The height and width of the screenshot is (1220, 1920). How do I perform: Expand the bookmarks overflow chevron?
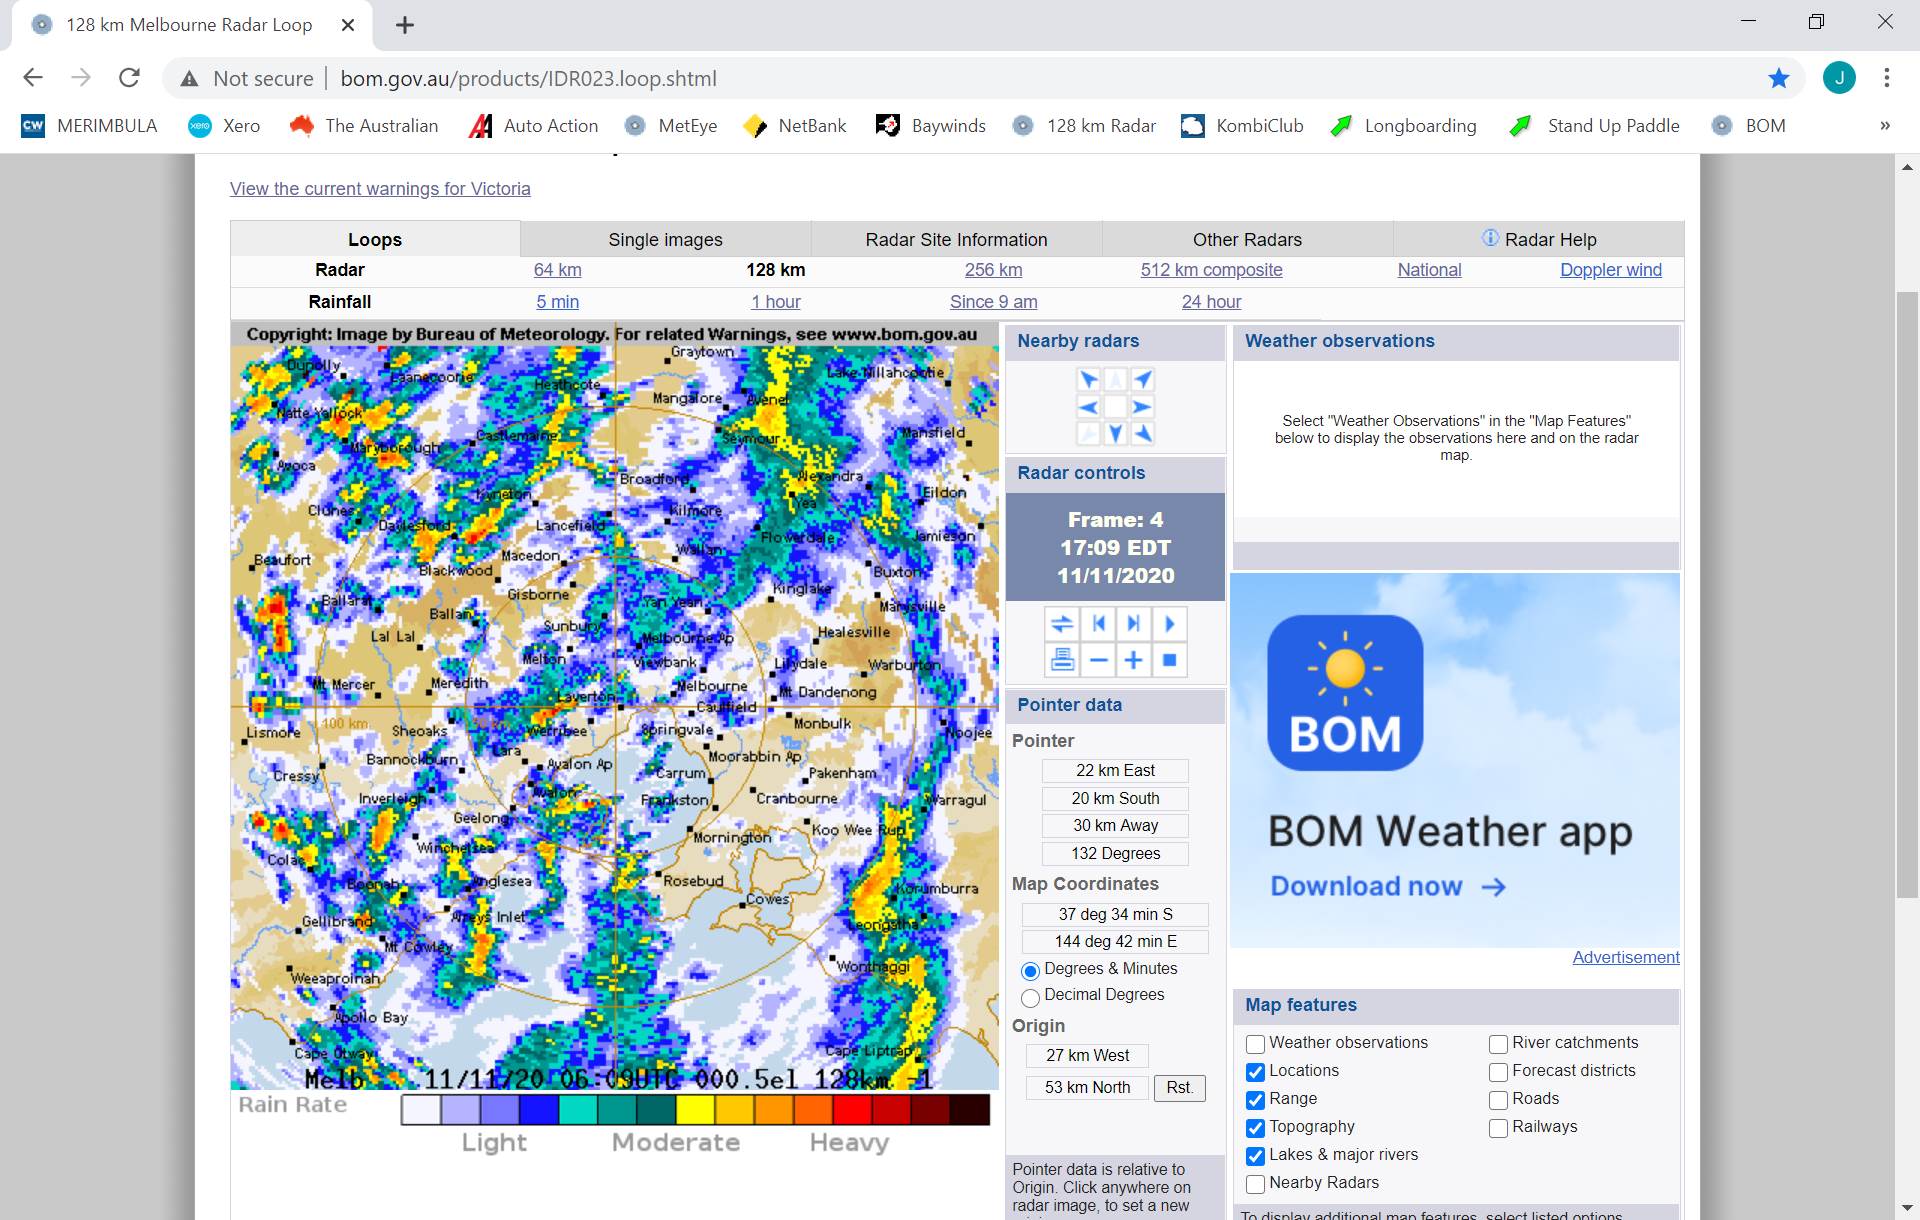click(x=1884, y=126)
